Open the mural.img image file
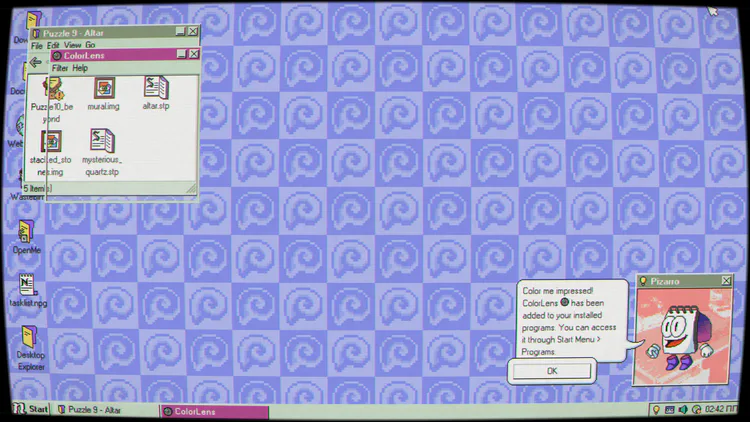Viewport: 750px width, 422px height. pos(104,89)
